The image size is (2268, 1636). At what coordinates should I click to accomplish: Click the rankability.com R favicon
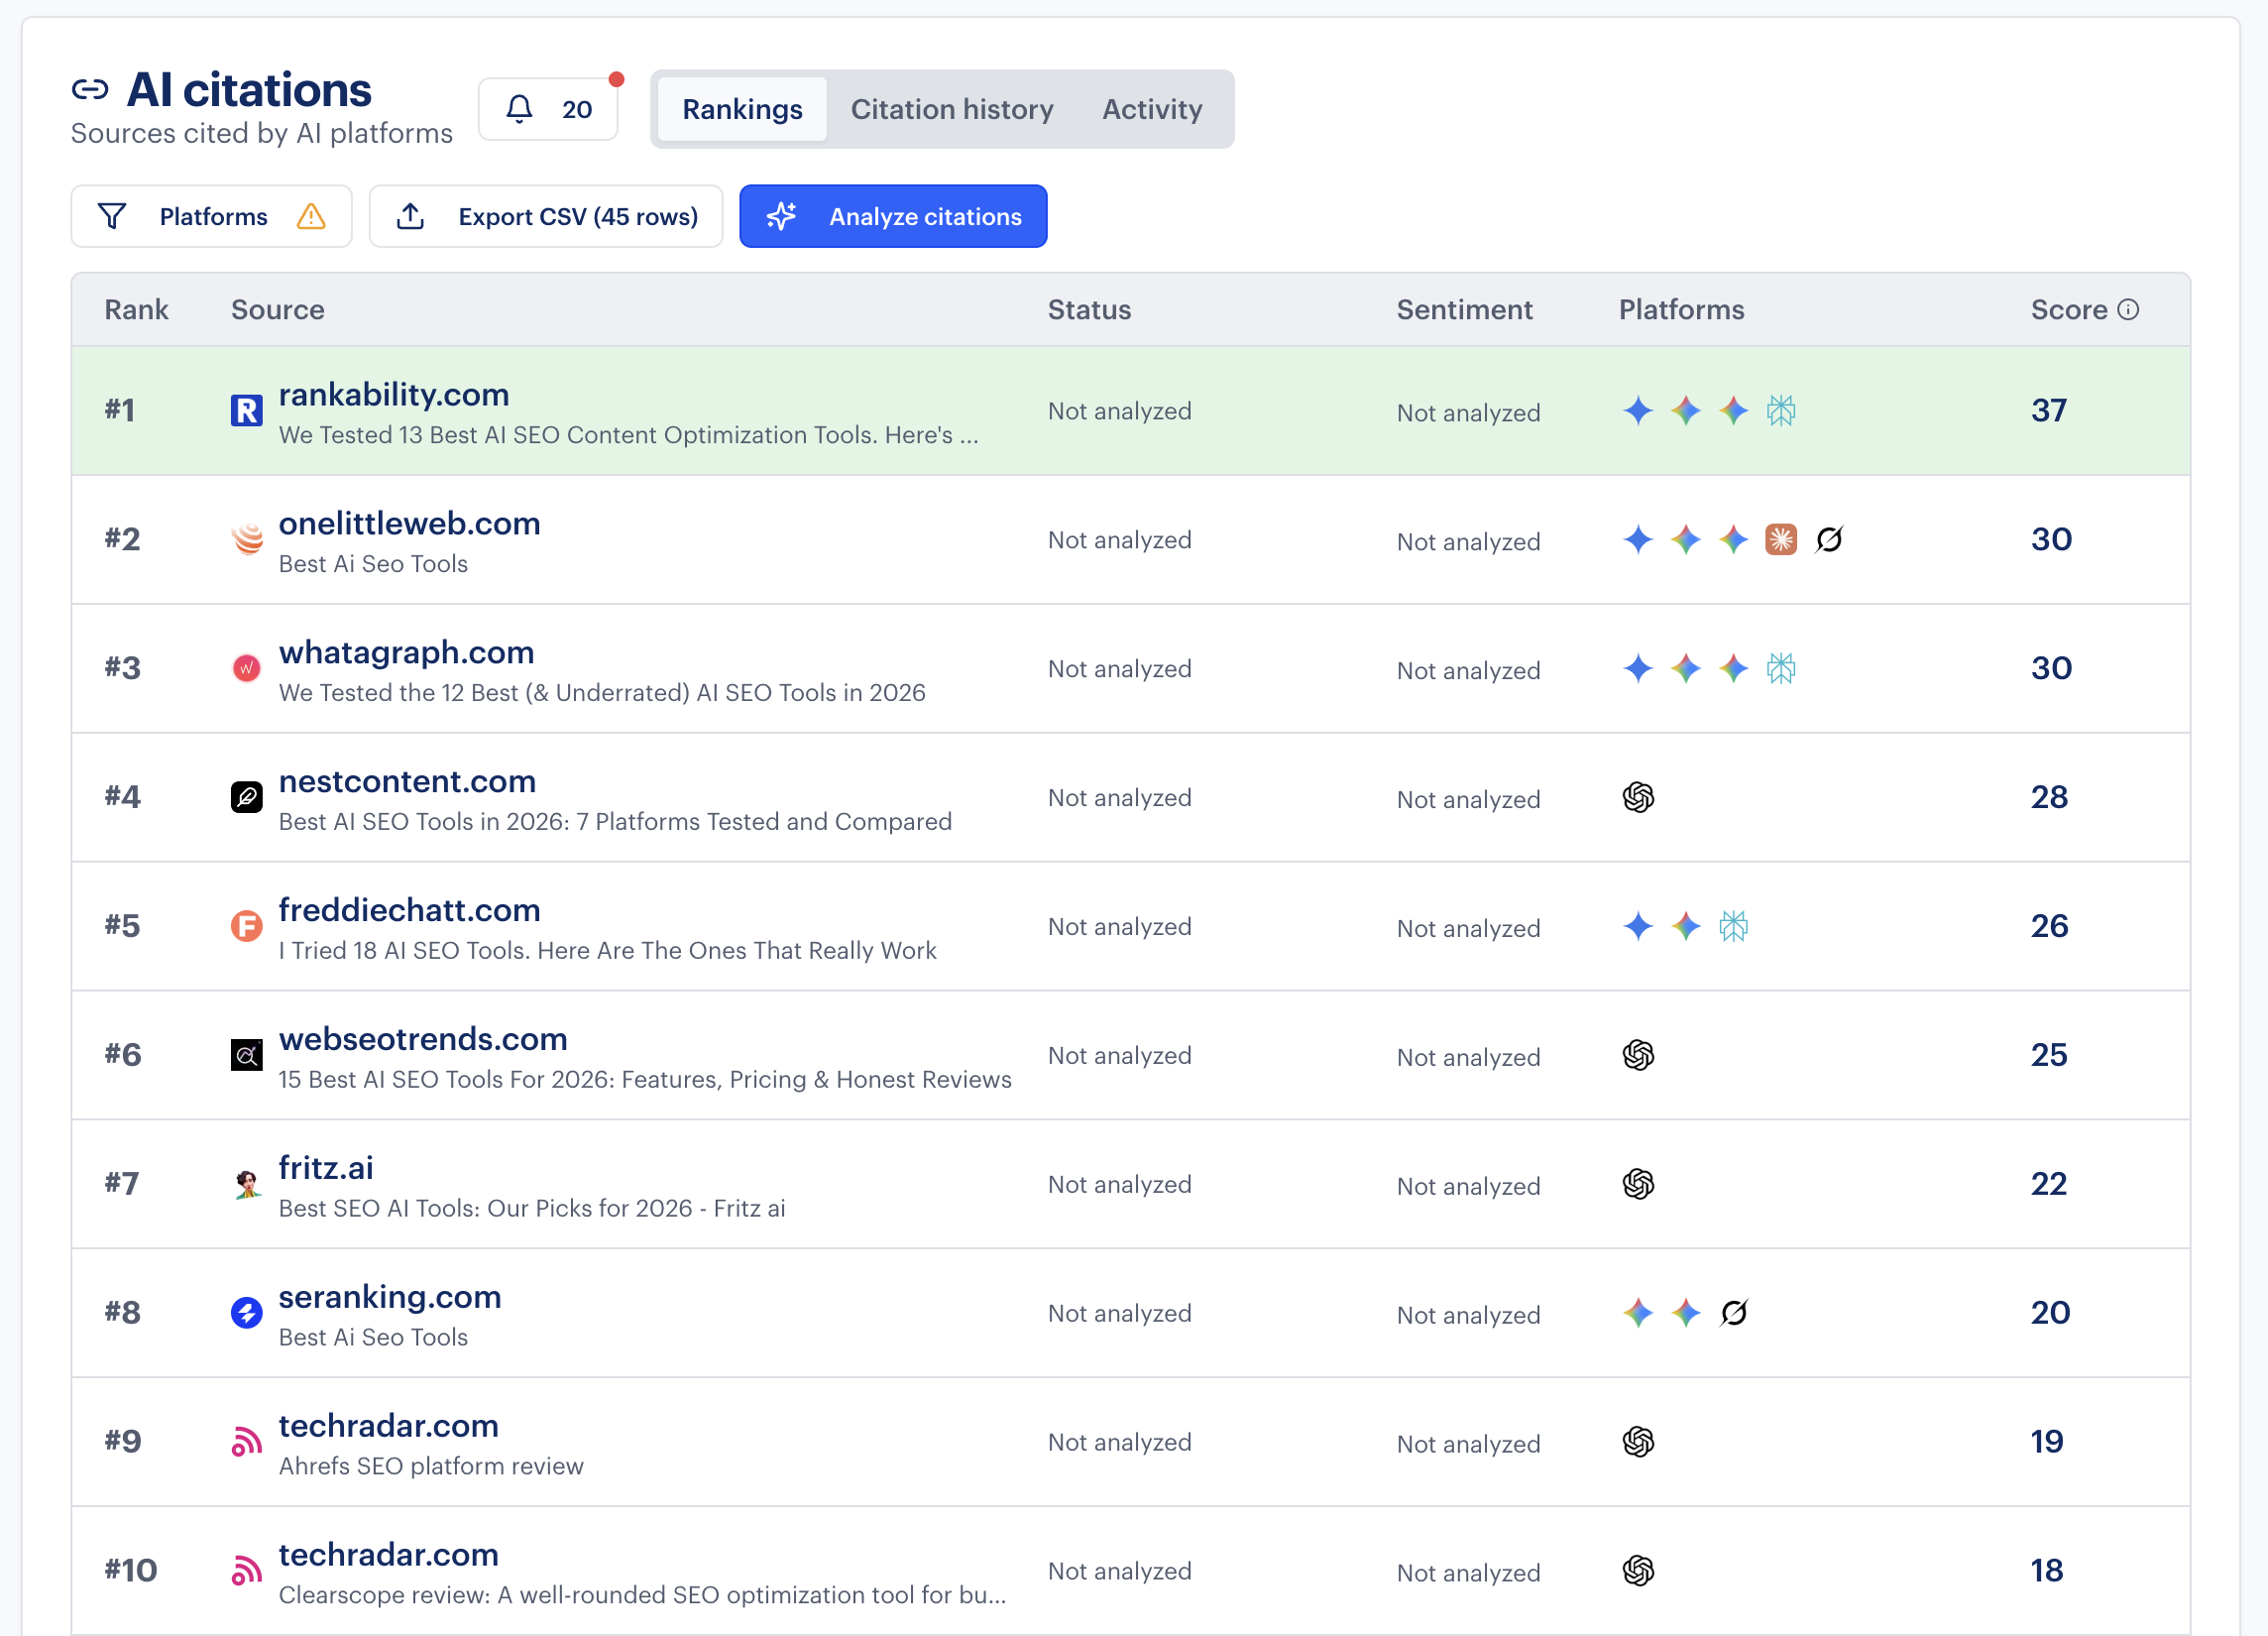tap(246, 410)
